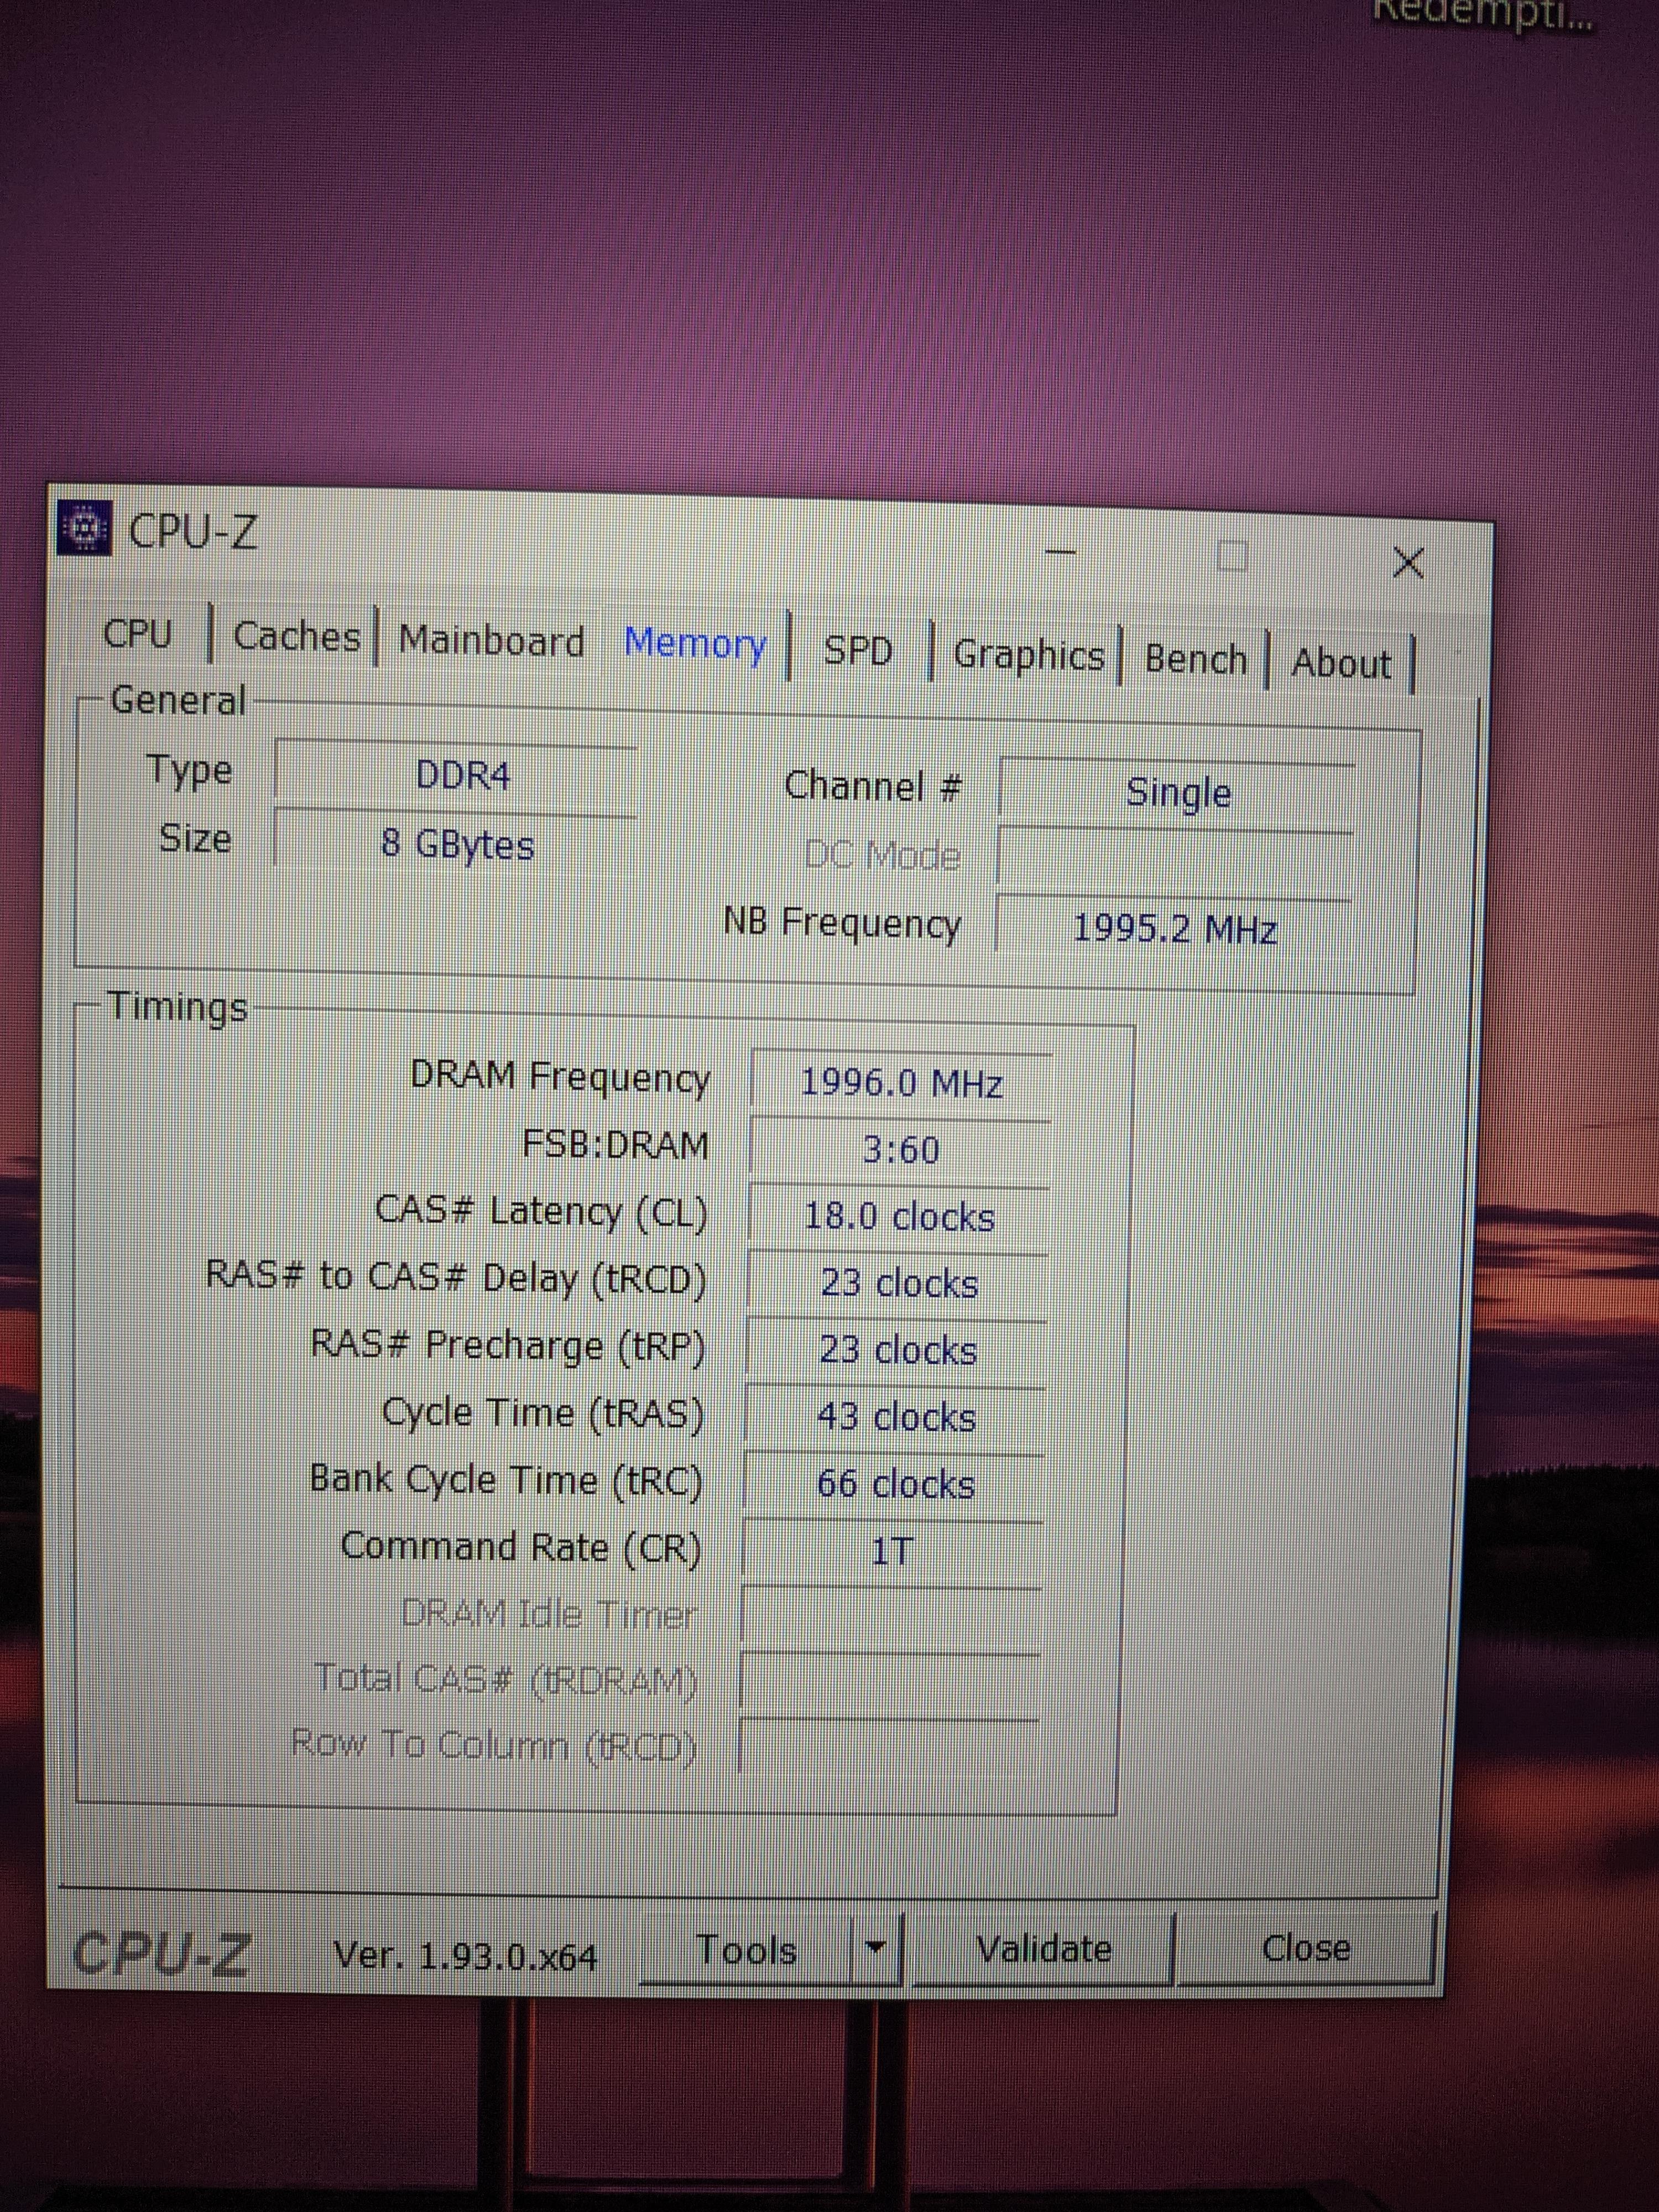1659x2212 pixels.
Task: Open the Mainboard tab
Action: coord(491,641)
